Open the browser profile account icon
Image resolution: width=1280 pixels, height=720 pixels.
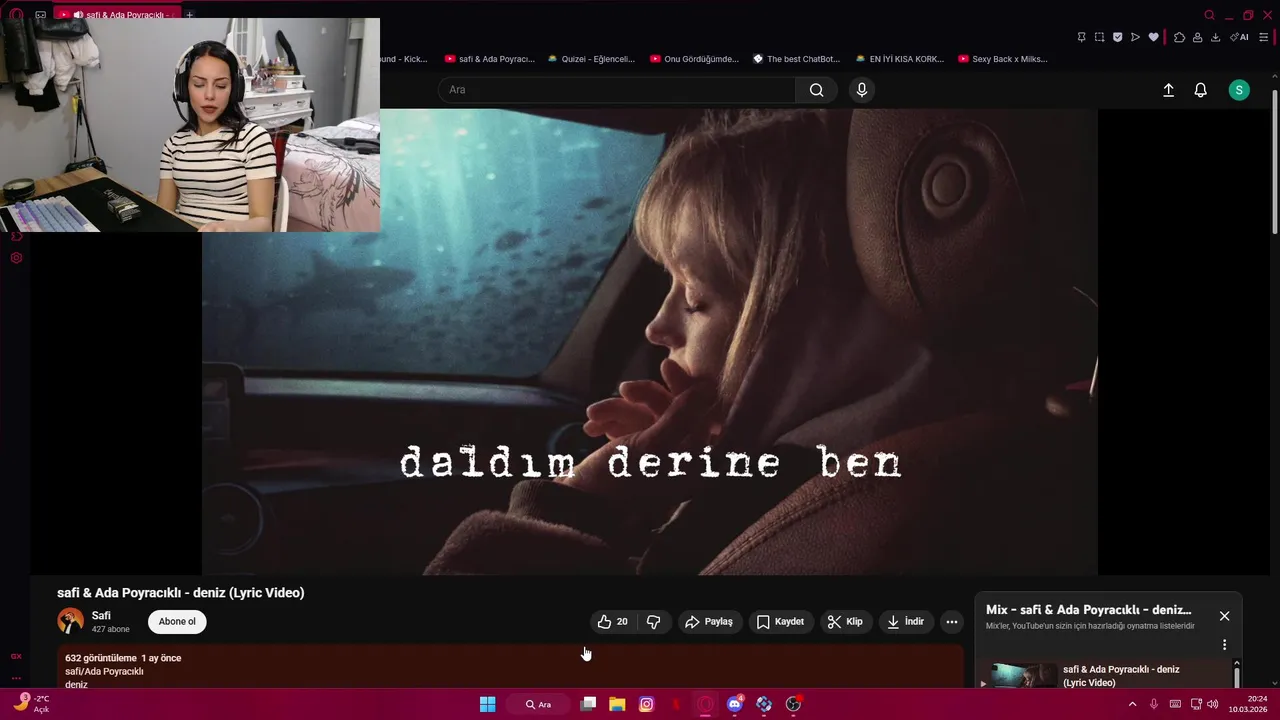coord(1197,37)
